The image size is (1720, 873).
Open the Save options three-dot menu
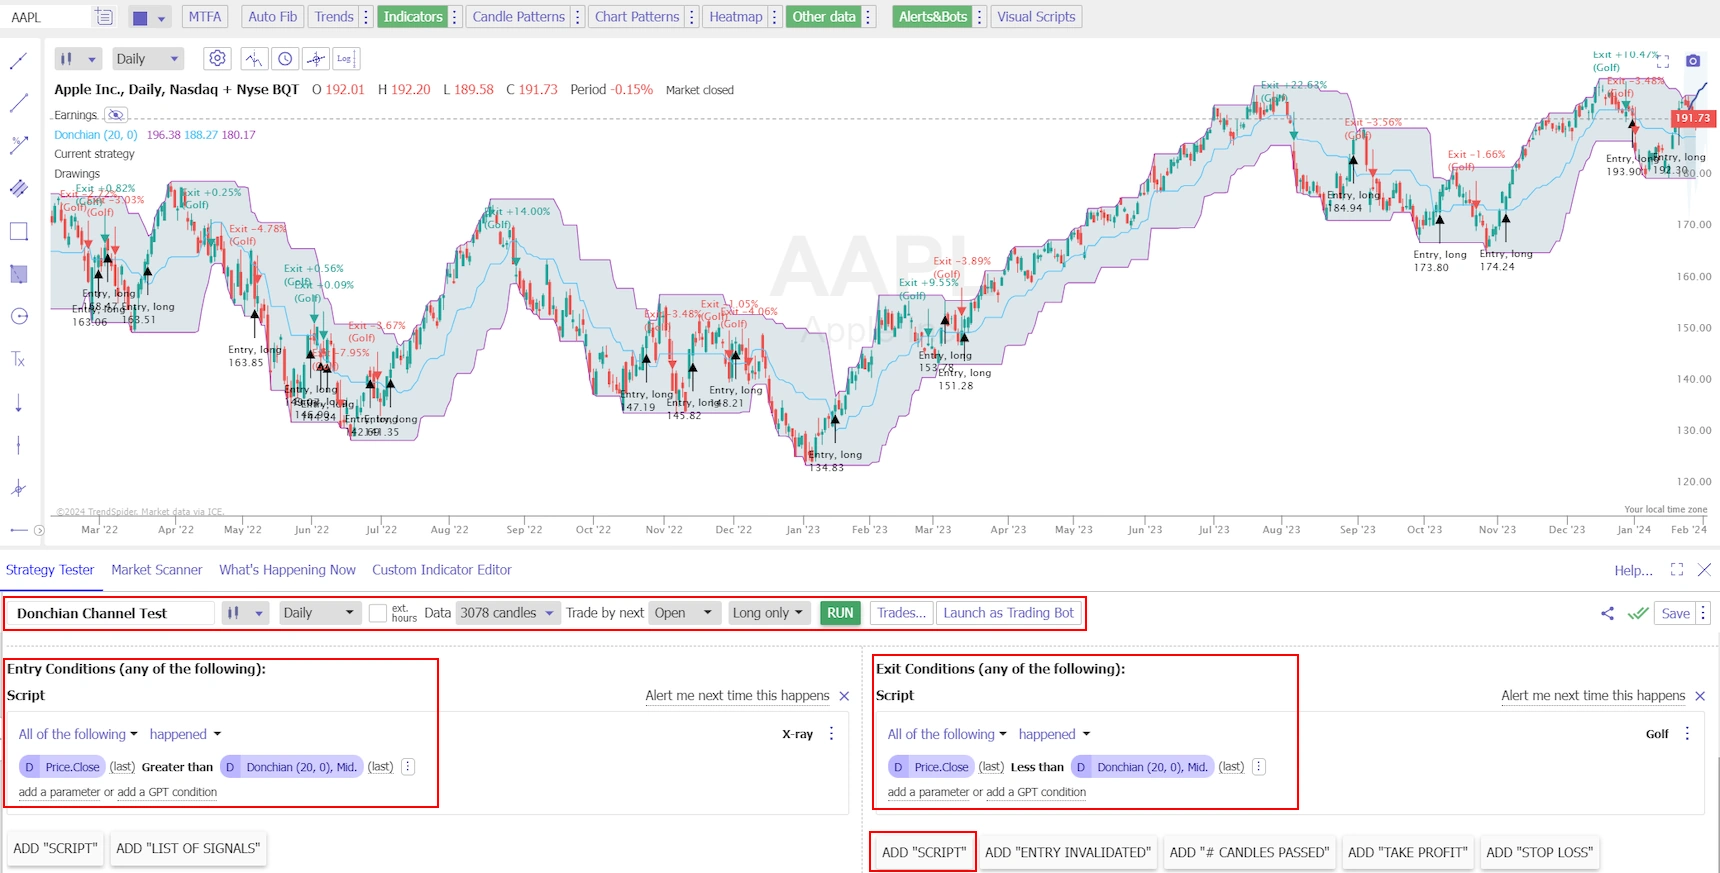1704,613
